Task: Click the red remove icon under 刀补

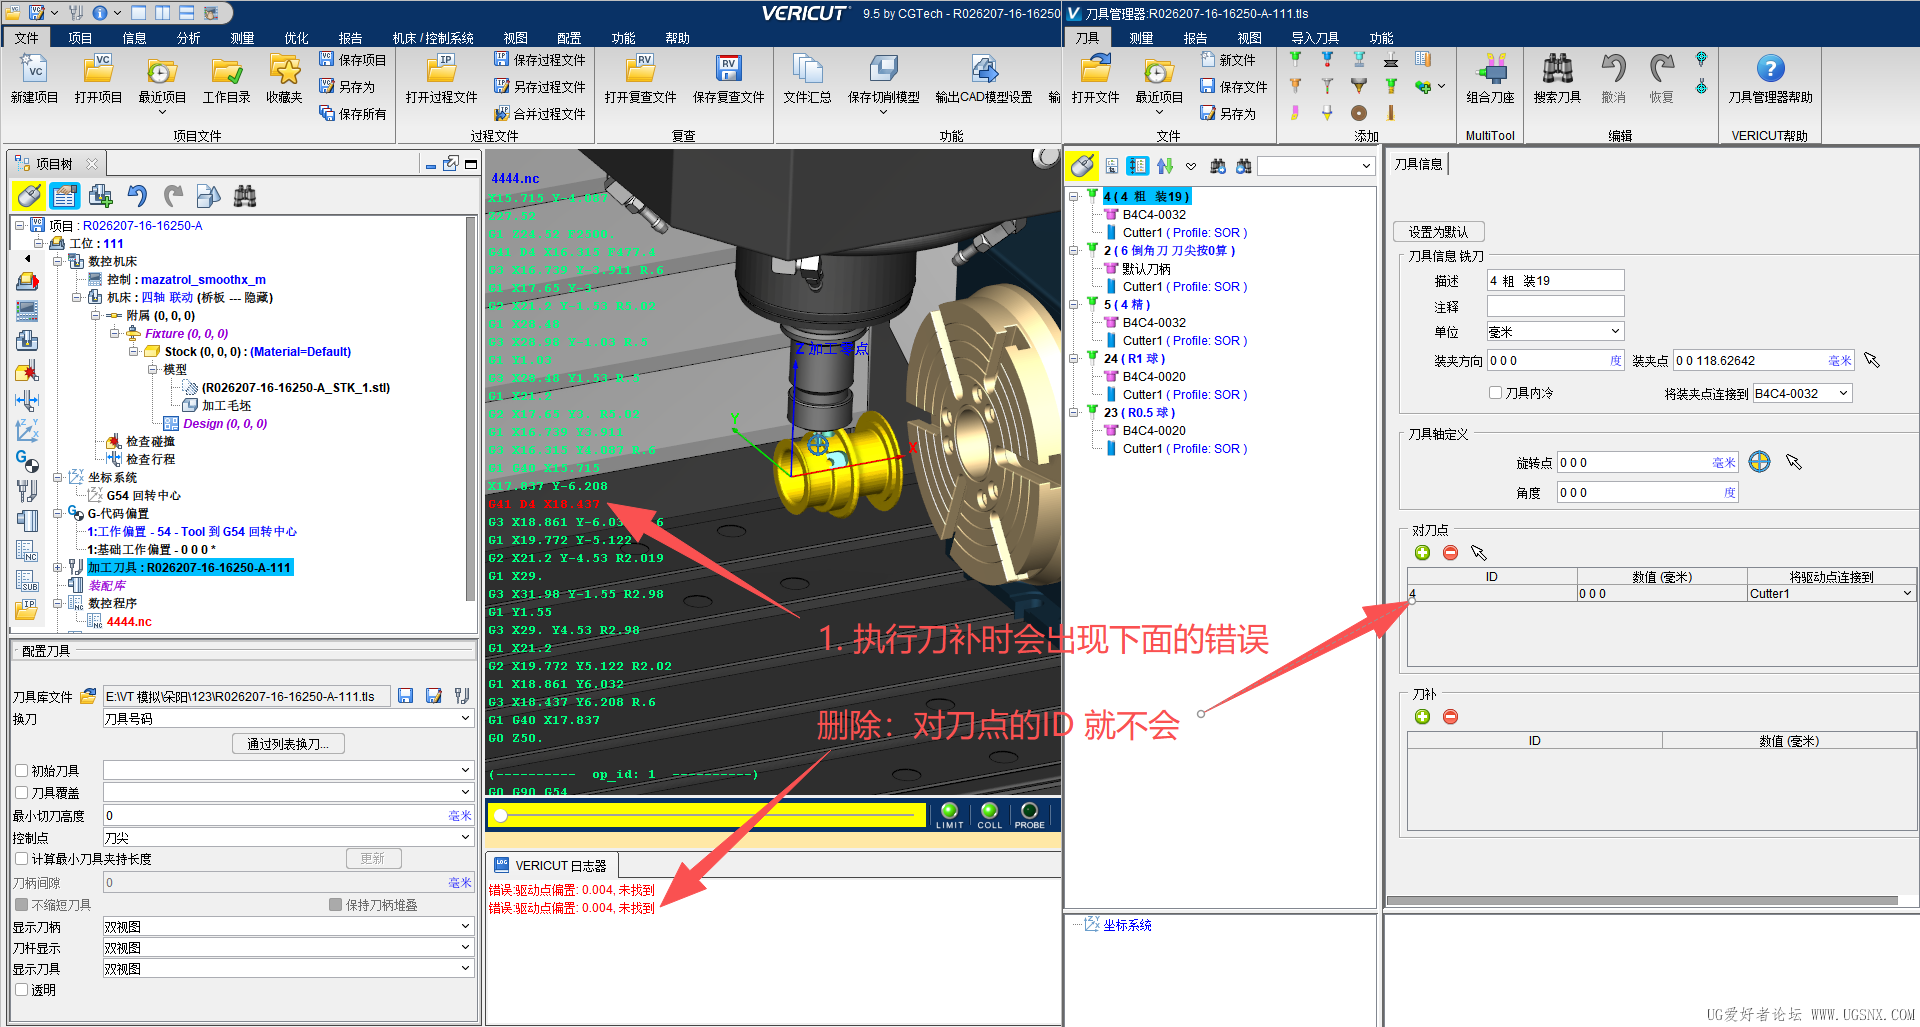Action: [1450, 717]
